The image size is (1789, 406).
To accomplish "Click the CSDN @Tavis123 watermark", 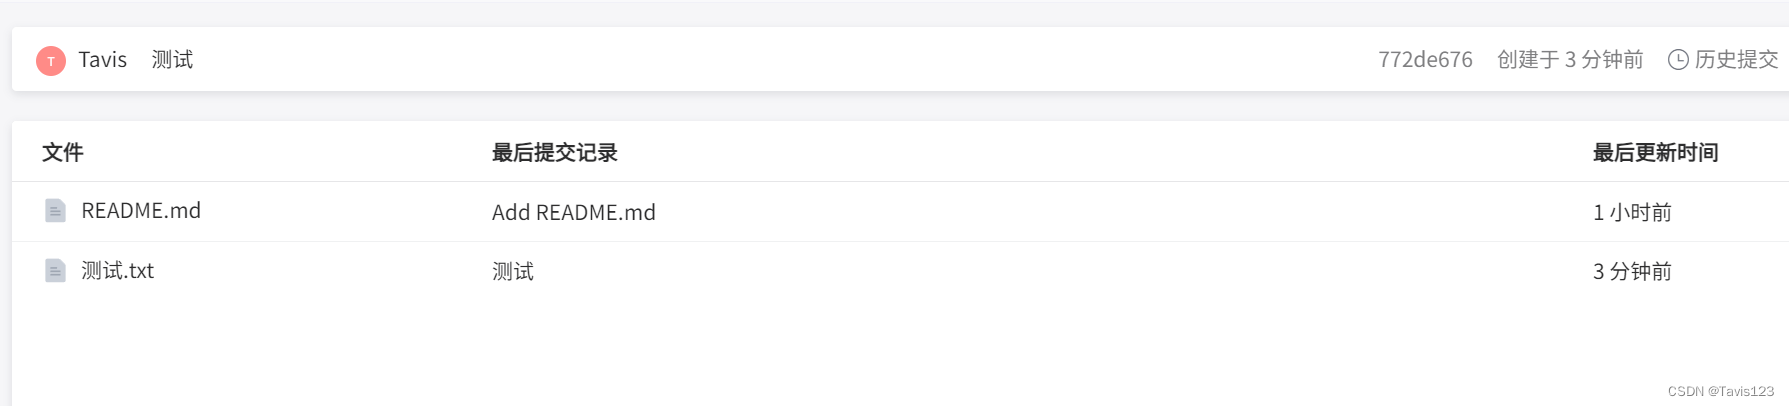I will 1721,391.
